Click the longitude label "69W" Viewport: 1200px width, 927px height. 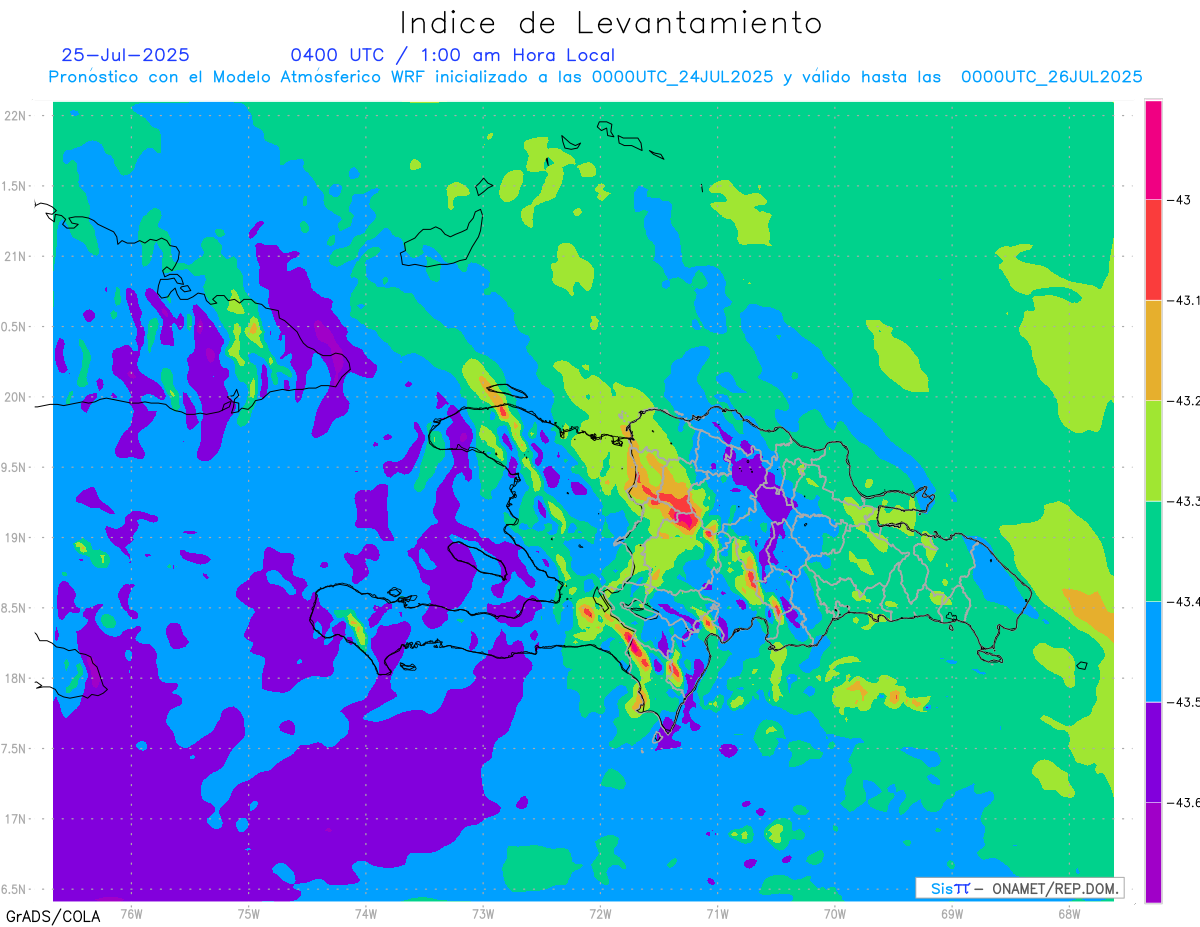tap(952, 913)
